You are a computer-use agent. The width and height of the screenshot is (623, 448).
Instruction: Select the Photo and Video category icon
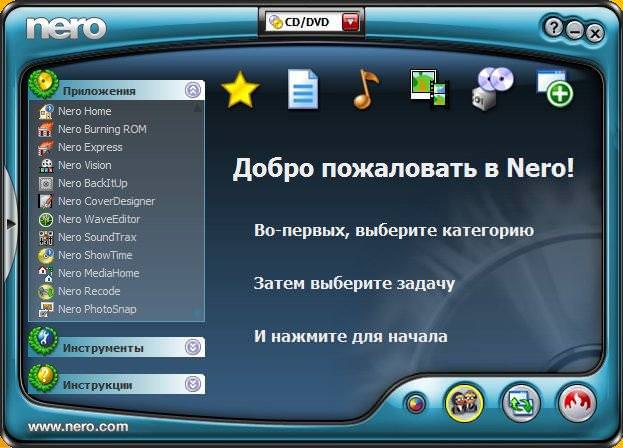[429, 89]
